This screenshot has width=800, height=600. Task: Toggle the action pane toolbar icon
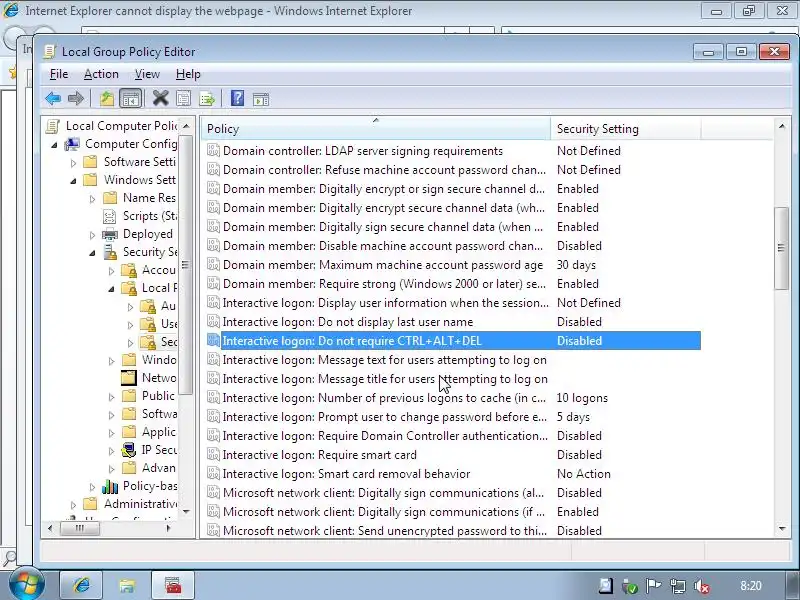point(261,99)
